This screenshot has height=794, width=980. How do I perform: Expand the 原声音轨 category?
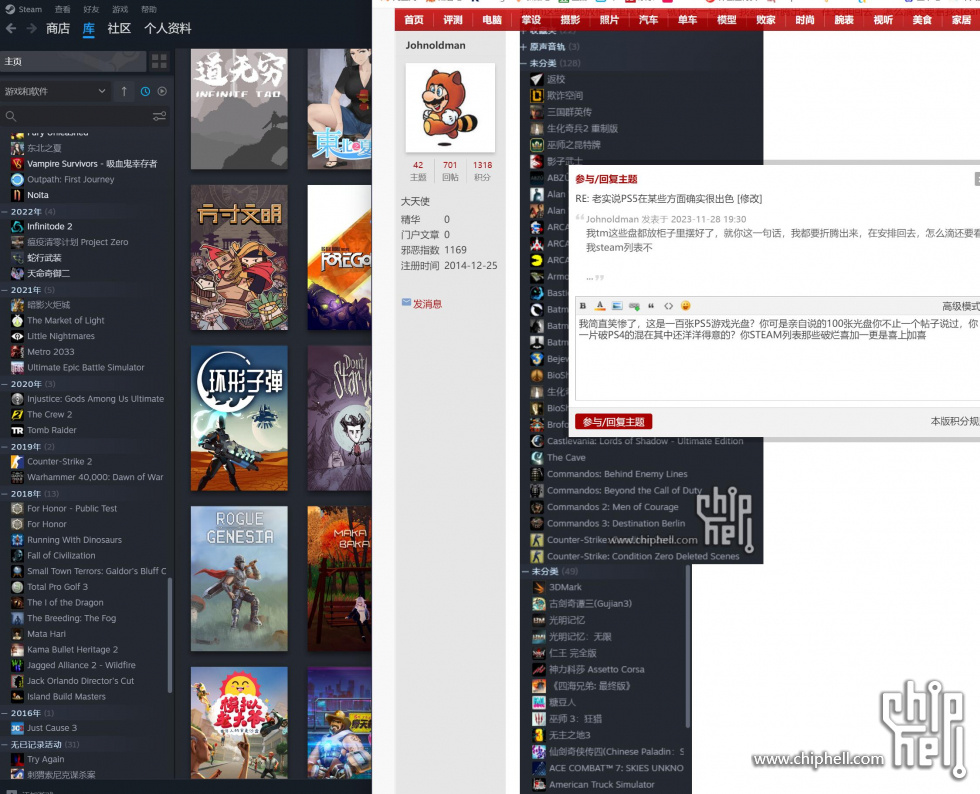[524, 47]
